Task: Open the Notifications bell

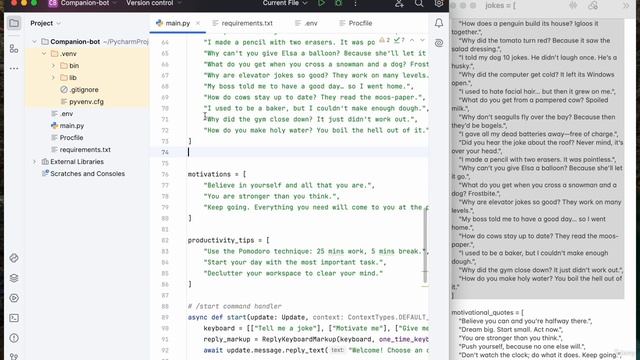Action: click(x=439, y=23)
